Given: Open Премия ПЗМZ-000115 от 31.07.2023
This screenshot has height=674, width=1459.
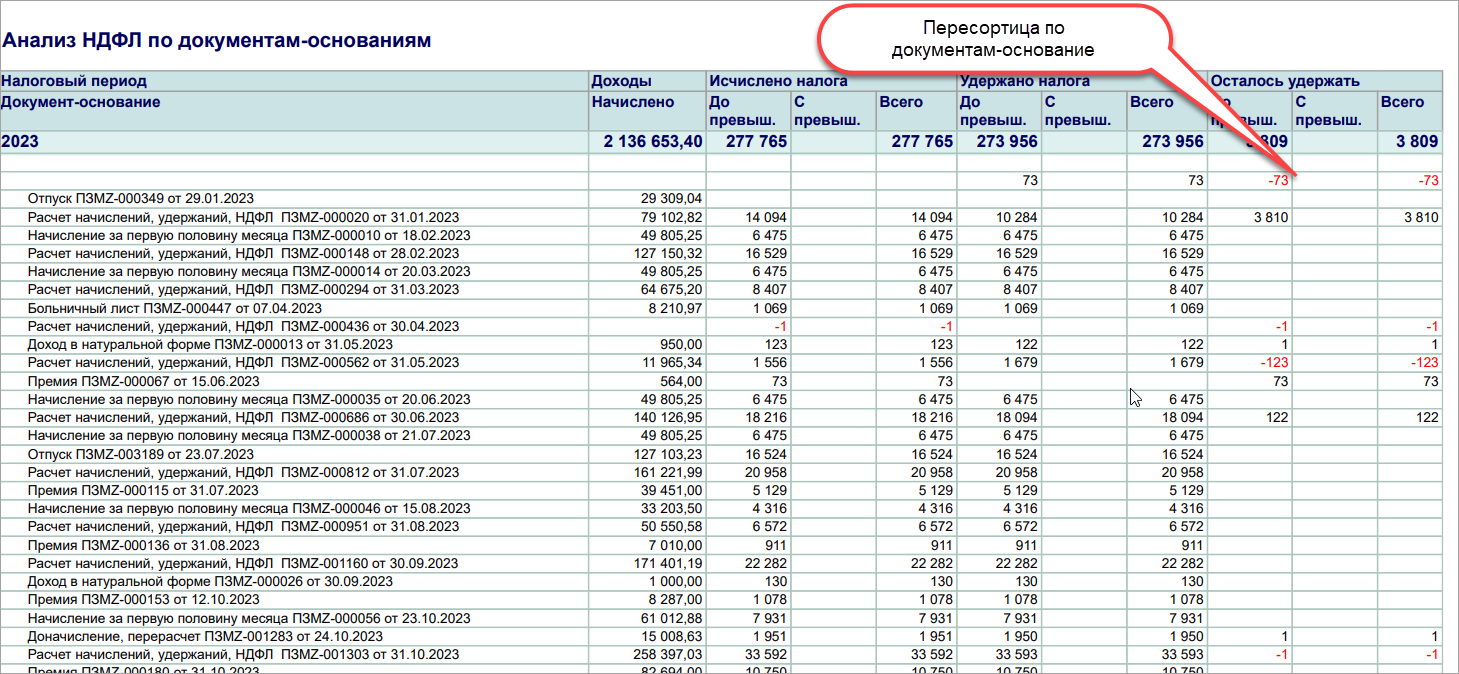Looking at the screenshot, I should 143,490.
